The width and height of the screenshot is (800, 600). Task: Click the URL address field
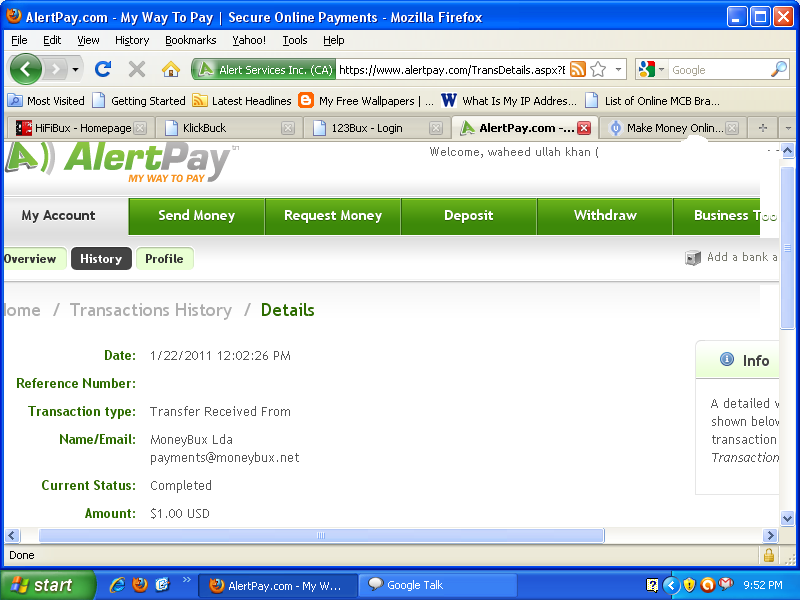pyautogui.click(x=452, y=69)
